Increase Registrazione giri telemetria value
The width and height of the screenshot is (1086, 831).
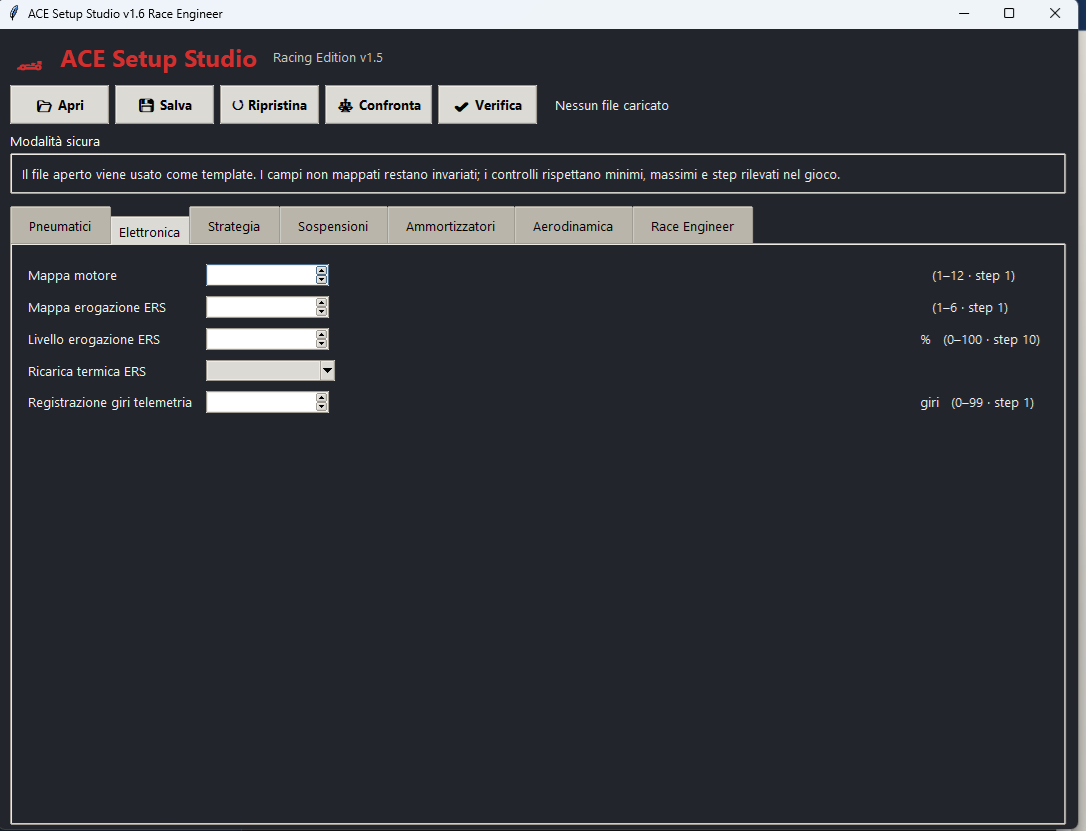[321, 397]
